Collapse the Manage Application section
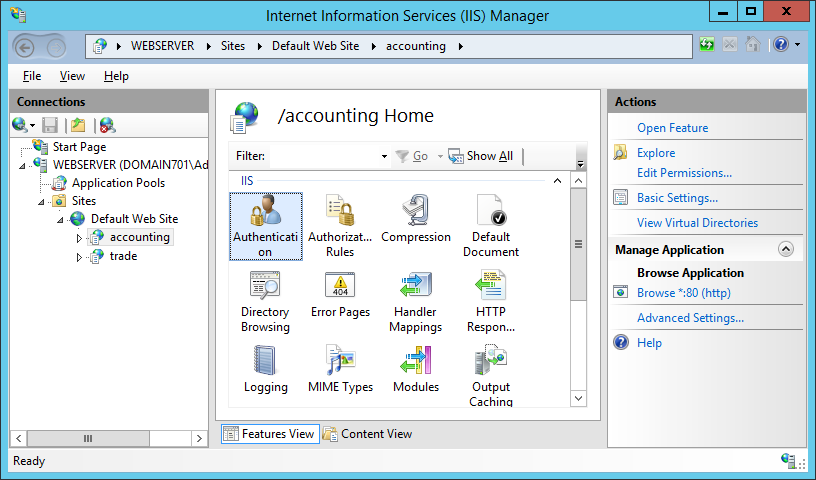The height and width of the screenshot is (480, 816). click(785, 250)
